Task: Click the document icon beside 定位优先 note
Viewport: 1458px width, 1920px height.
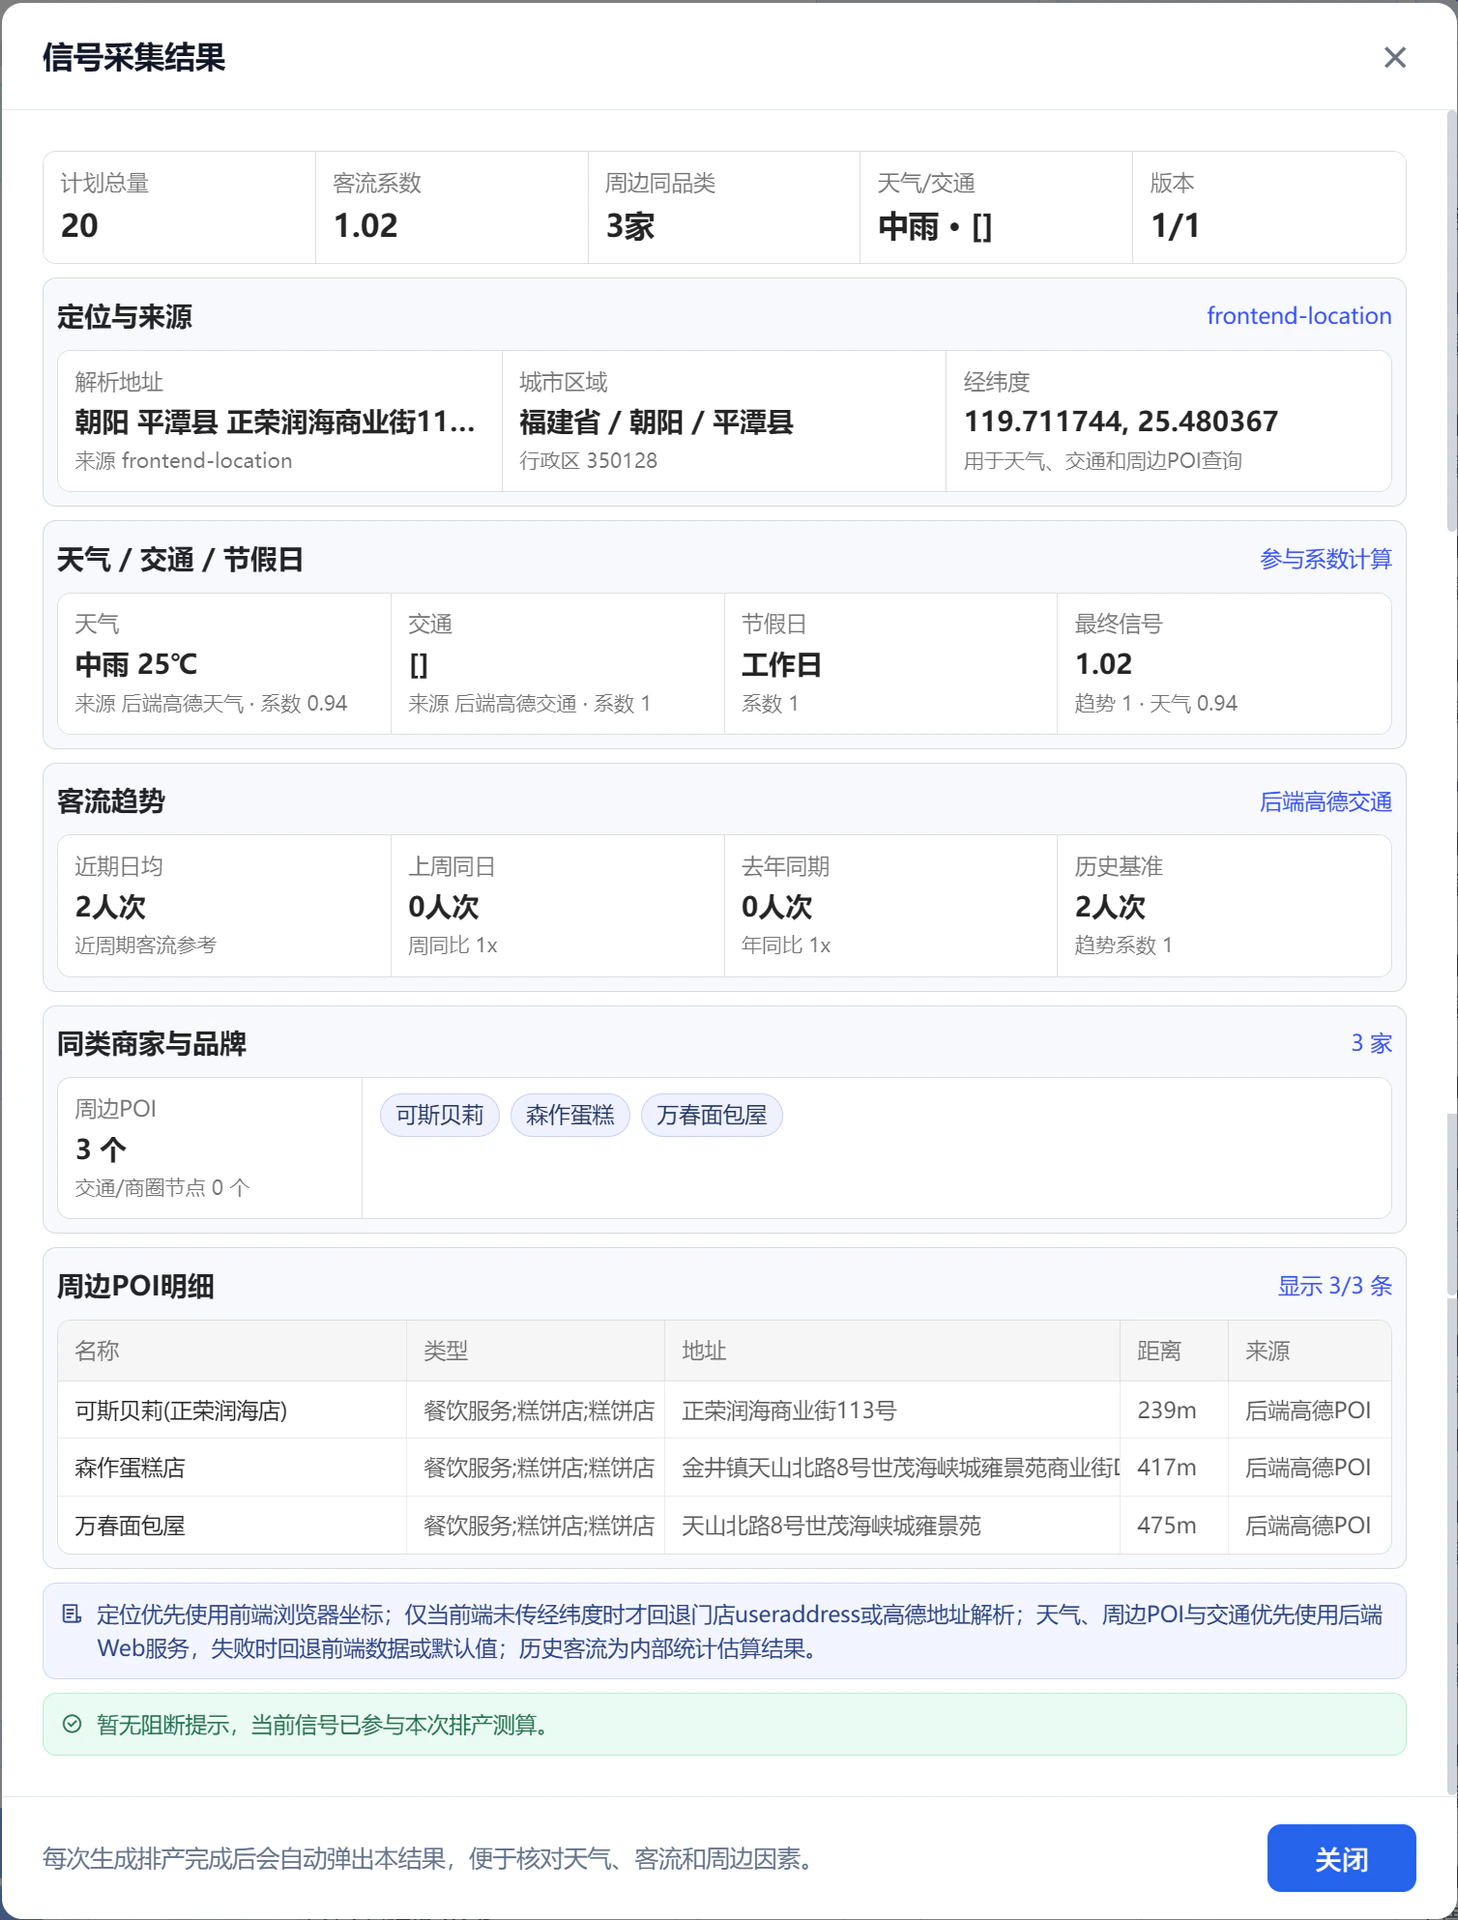Action: (x=72, y=1614)
